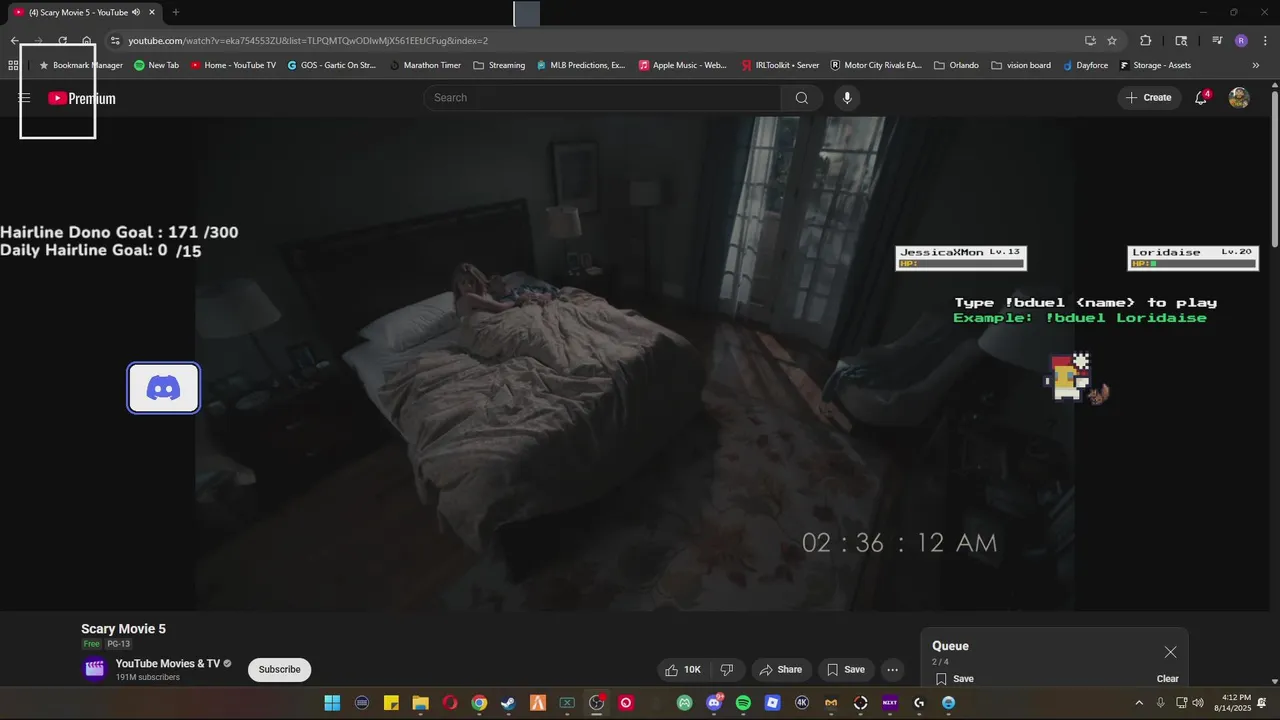The width and height of the screenshot is (1280, 720).
Task: Open File Explorer from taskbar
Action: 420,703
